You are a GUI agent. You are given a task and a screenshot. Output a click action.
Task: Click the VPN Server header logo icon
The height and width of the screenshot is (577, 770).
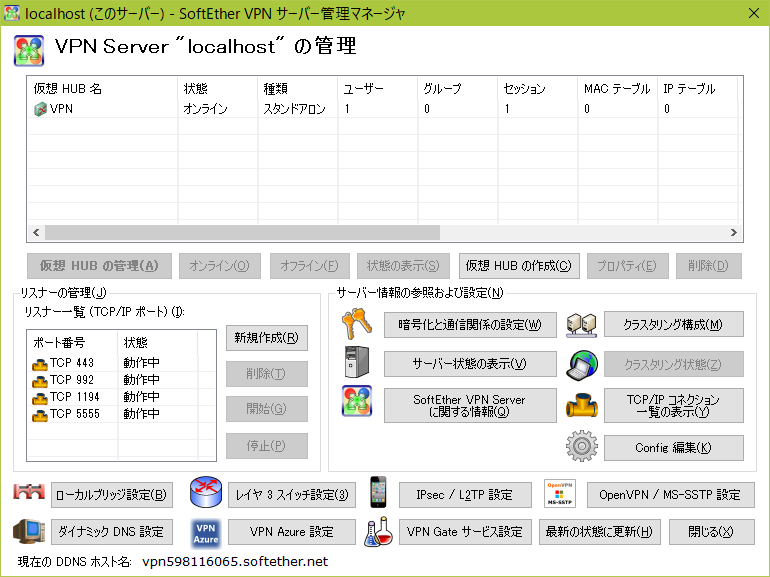[x=29, y=51]
